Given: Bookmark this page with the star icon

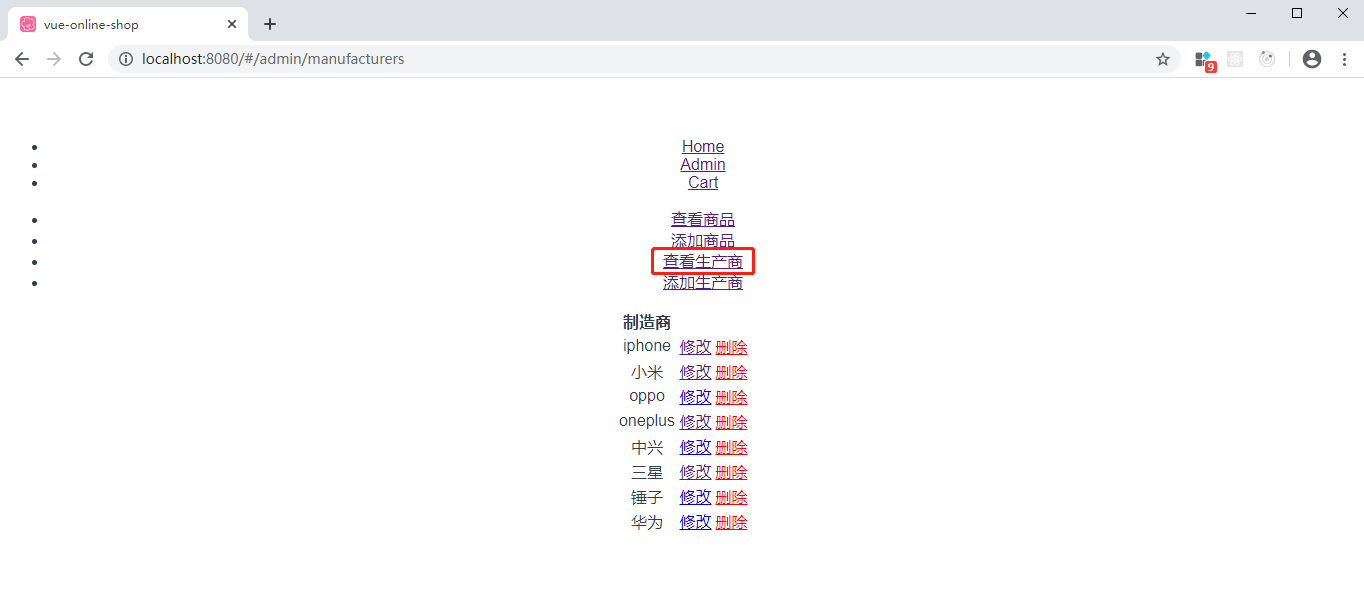Looking at the screenshot, I should coord(1163,59).
